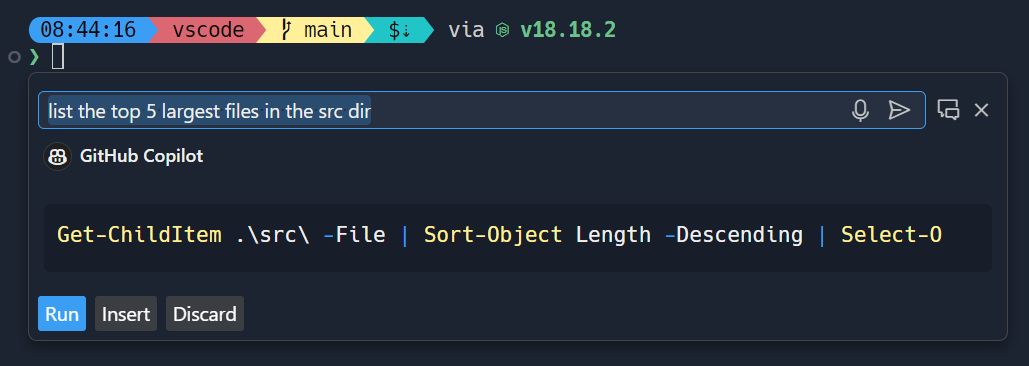Image resolution: width=1029 pixels, height=366 pixels.
Task: Click the 08:44:16 time prompt segment
Action: click(88, 30)
